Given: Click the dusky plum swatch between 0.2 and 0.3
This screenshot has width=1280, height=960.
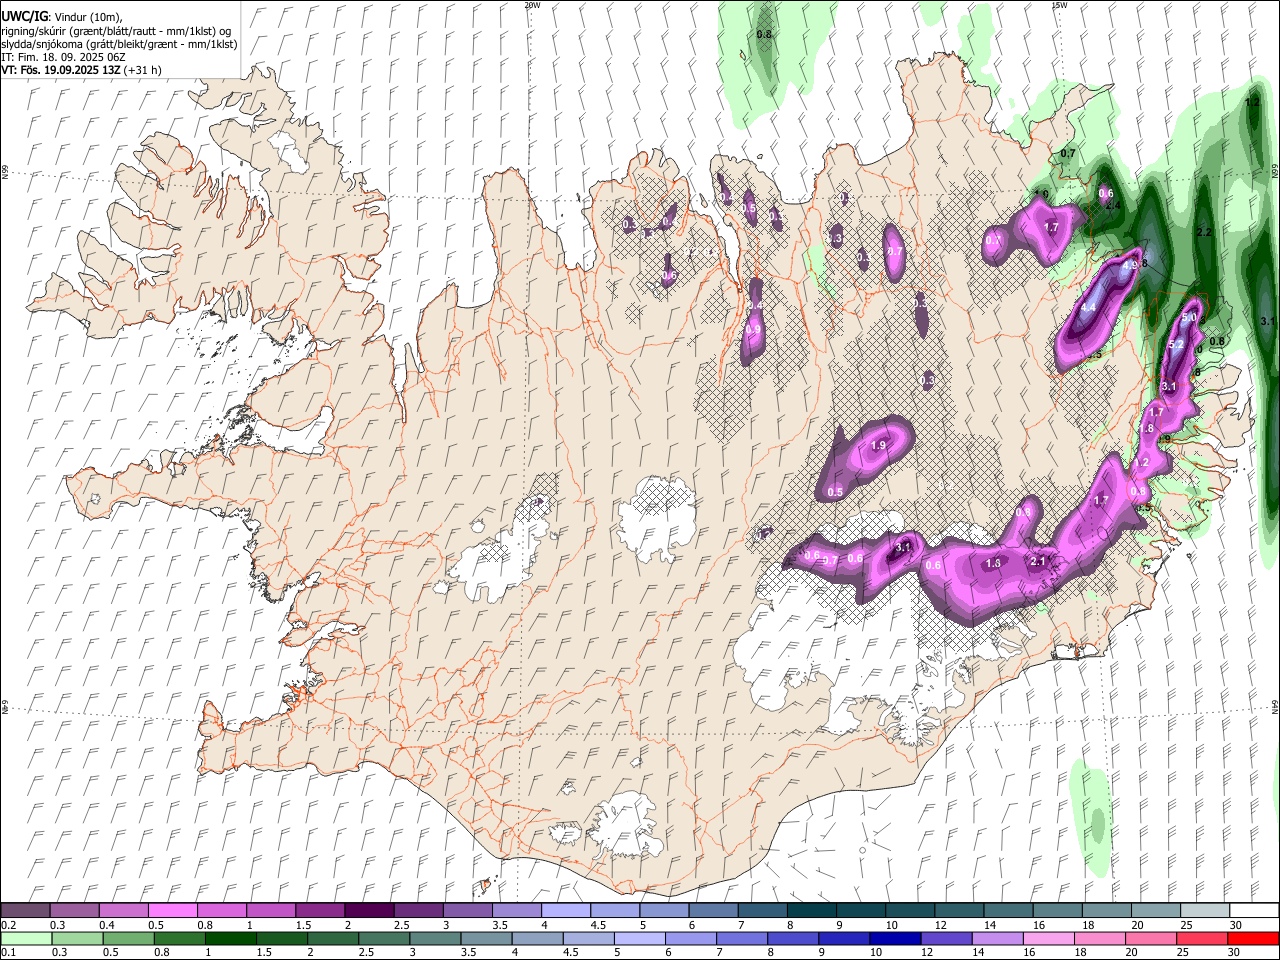Looking at the screenshot, I should point(26,910).
